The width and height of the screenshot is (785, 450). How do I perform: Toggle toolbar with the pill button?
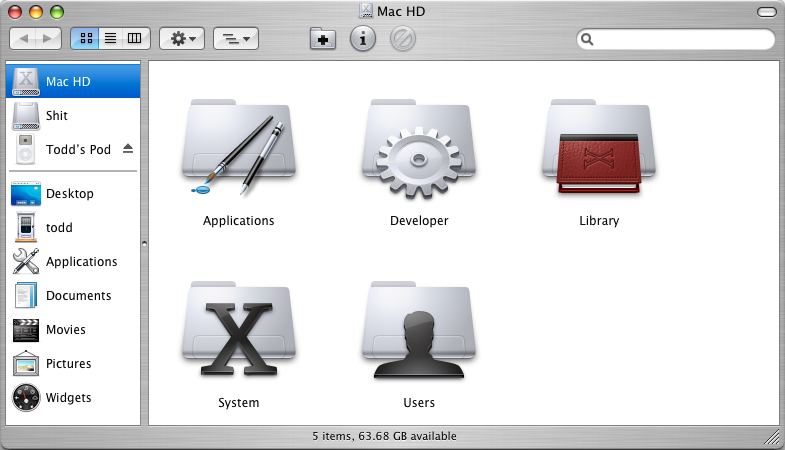pyautogui.click(x=766, y=12)
